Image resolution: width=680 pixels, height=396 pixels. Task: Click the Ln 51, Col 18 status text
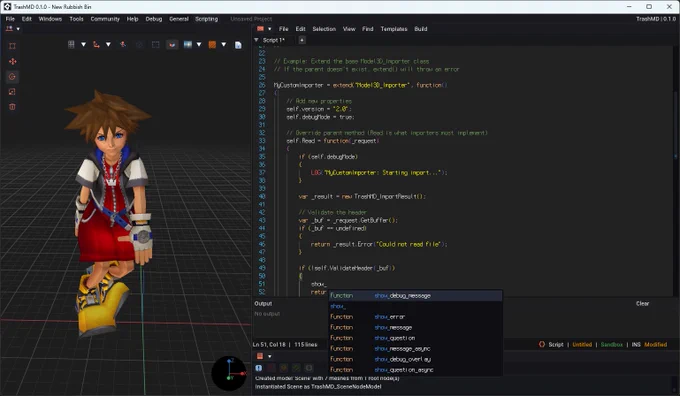269,344
